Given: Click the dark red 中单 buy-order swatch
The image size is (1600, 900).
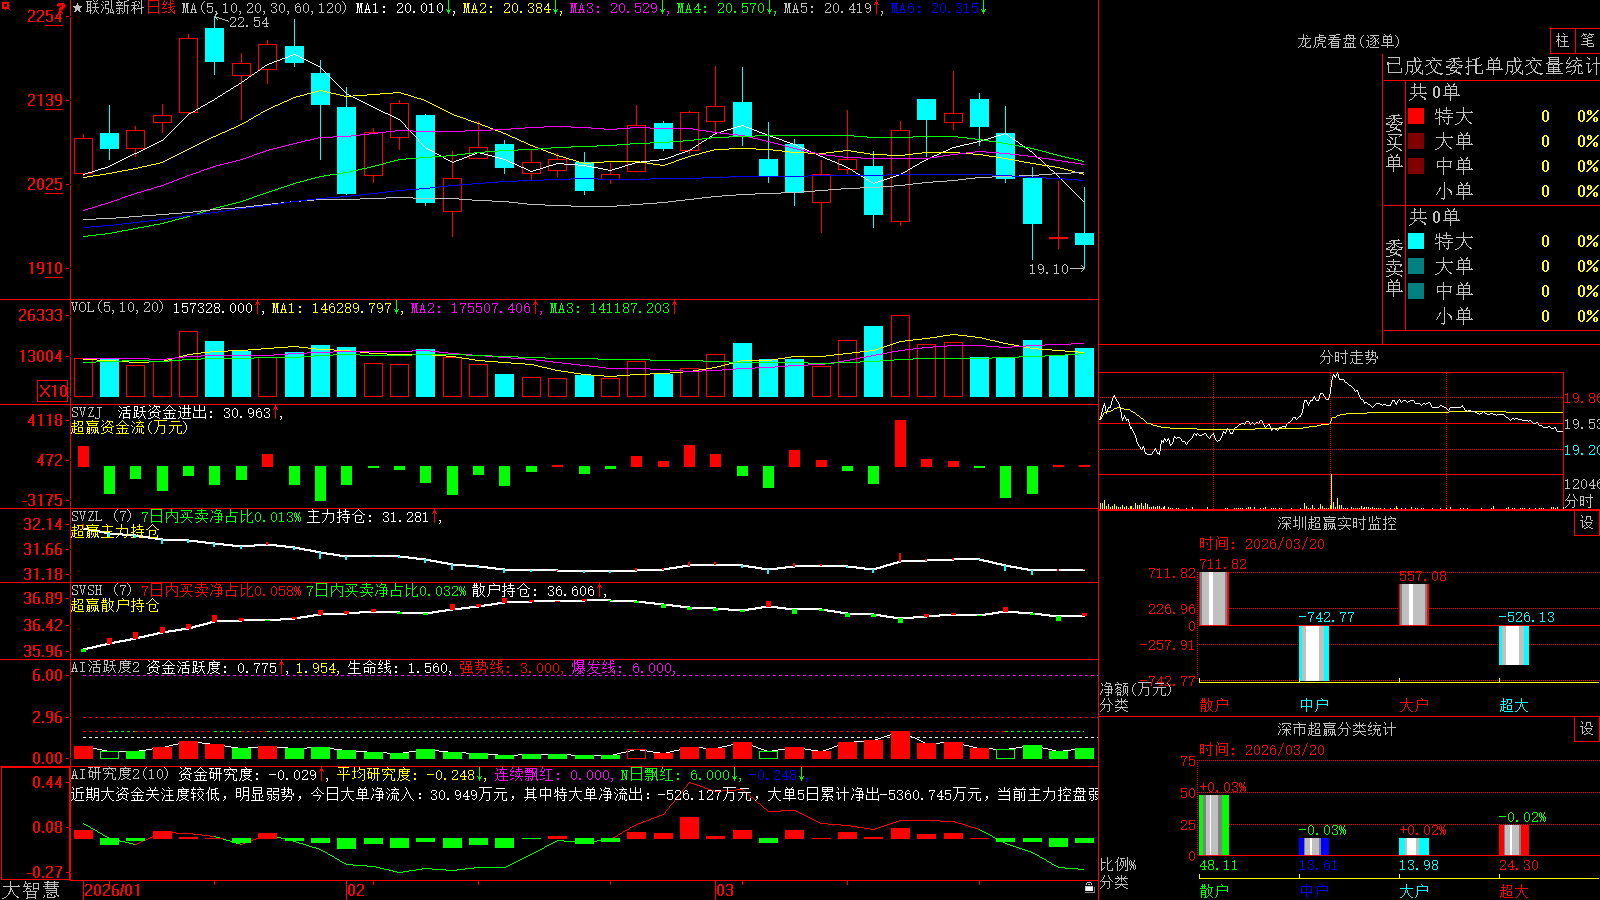Looking at the screenshot, I should pyautogui.click(x=1416, y=166).
